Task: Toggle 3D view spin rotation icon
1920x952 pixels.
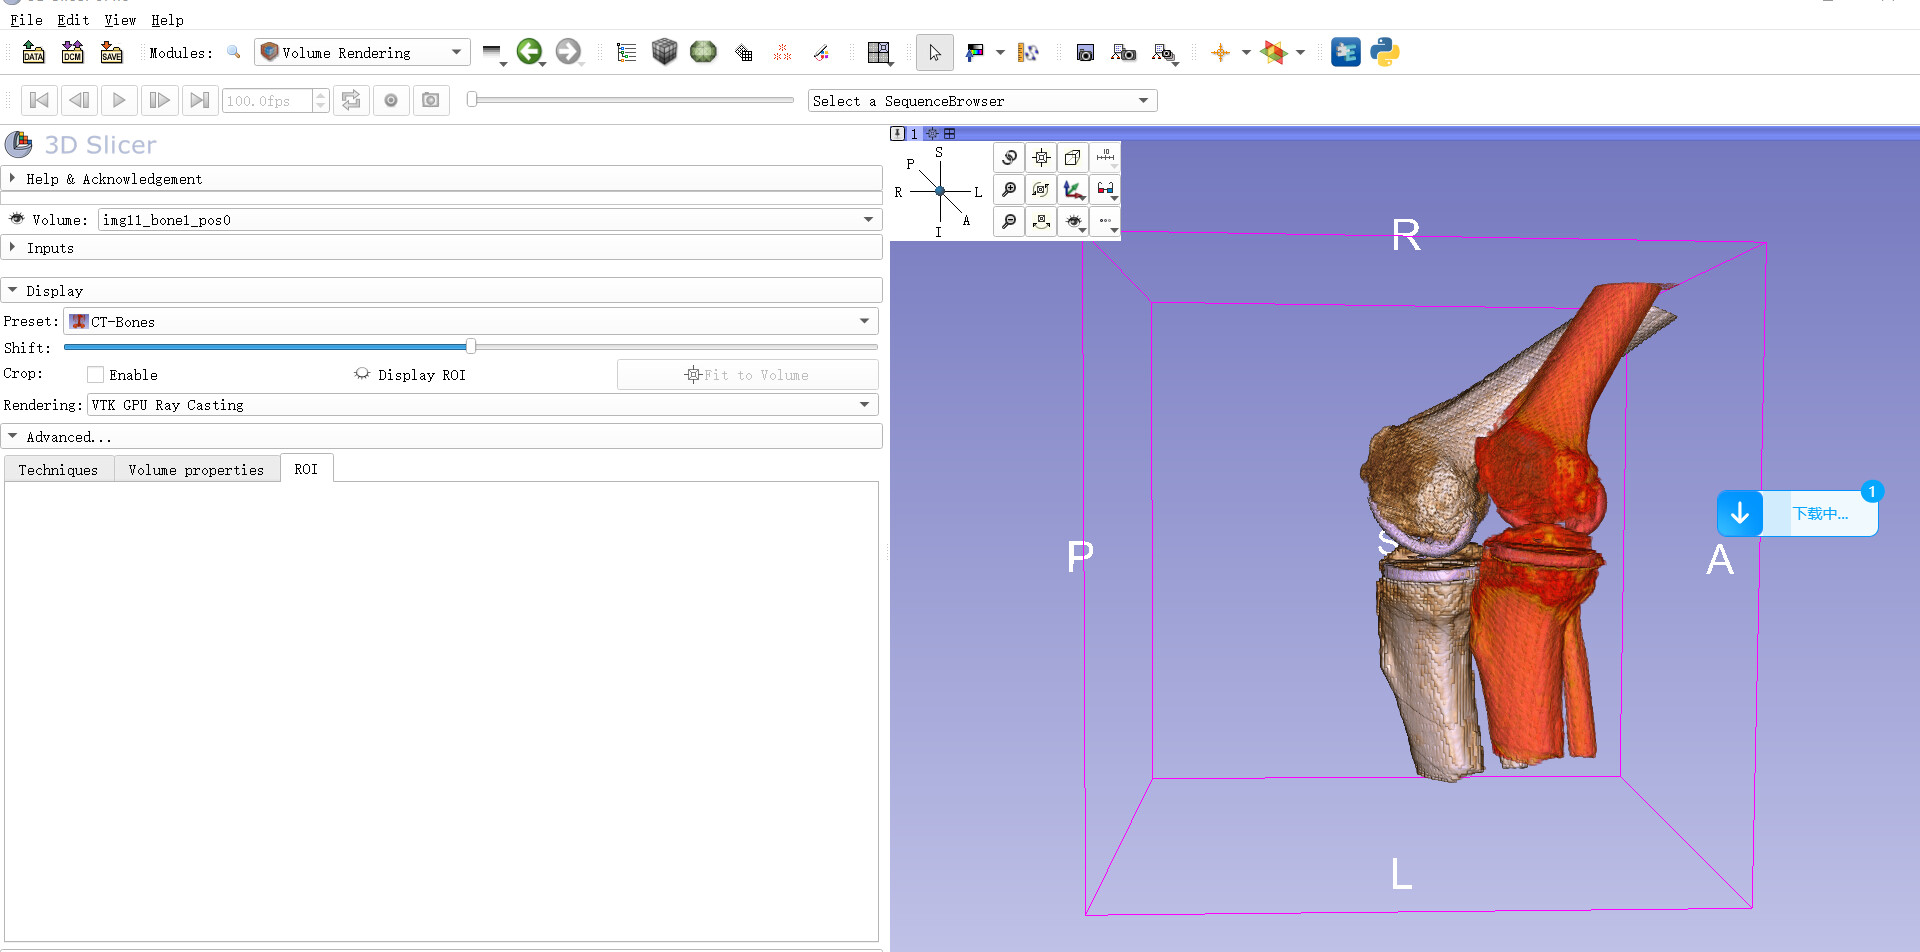Action: pos(1041,189)
